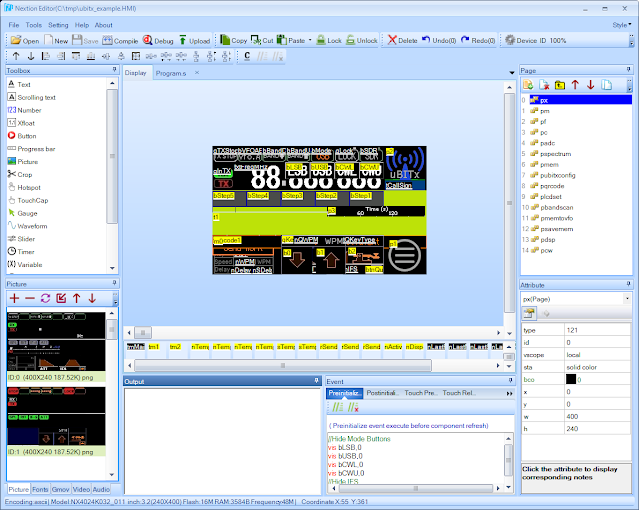This screenshot has height=510, width=639.
Task: Move picture down in Picture panel
Action: (92, 298)
